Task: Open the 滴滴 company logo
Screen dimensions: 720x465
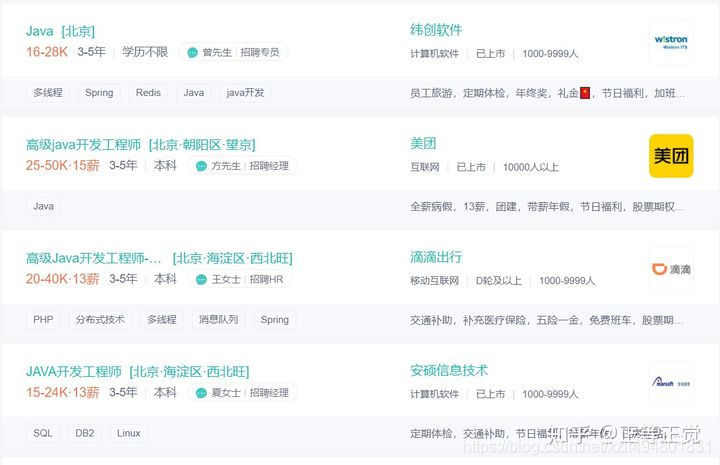Action: 670,269
